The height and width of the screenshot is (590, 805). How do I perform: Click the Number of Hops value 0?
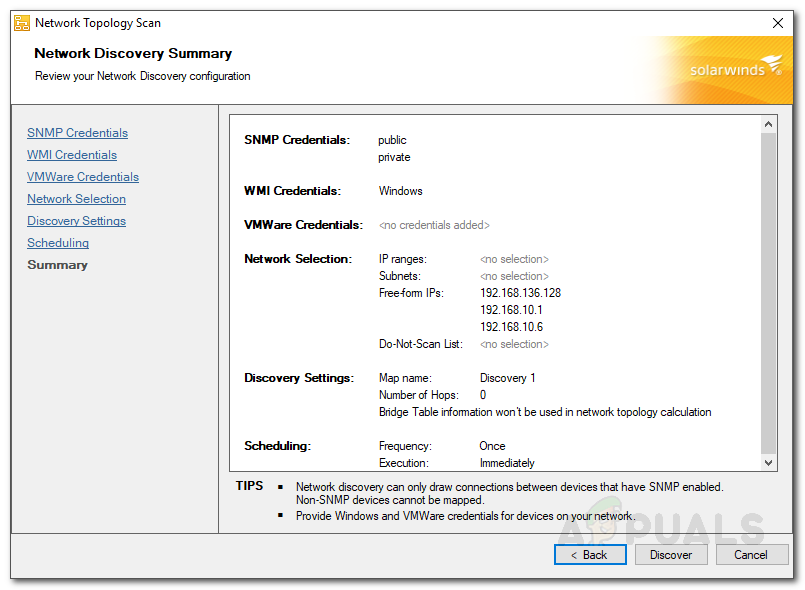tap(483, 395)
